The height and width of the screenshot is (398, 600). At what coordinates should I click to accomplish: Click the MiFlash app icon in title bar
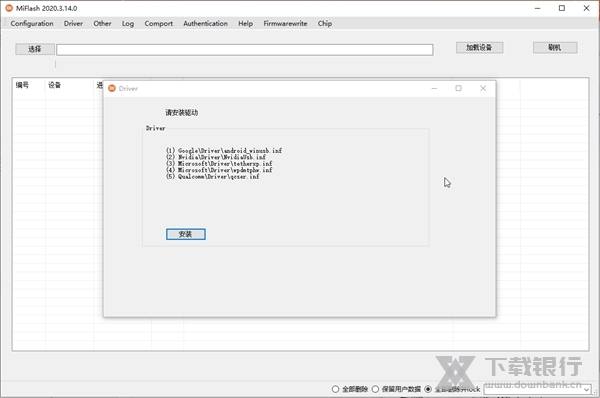(9, 8)
